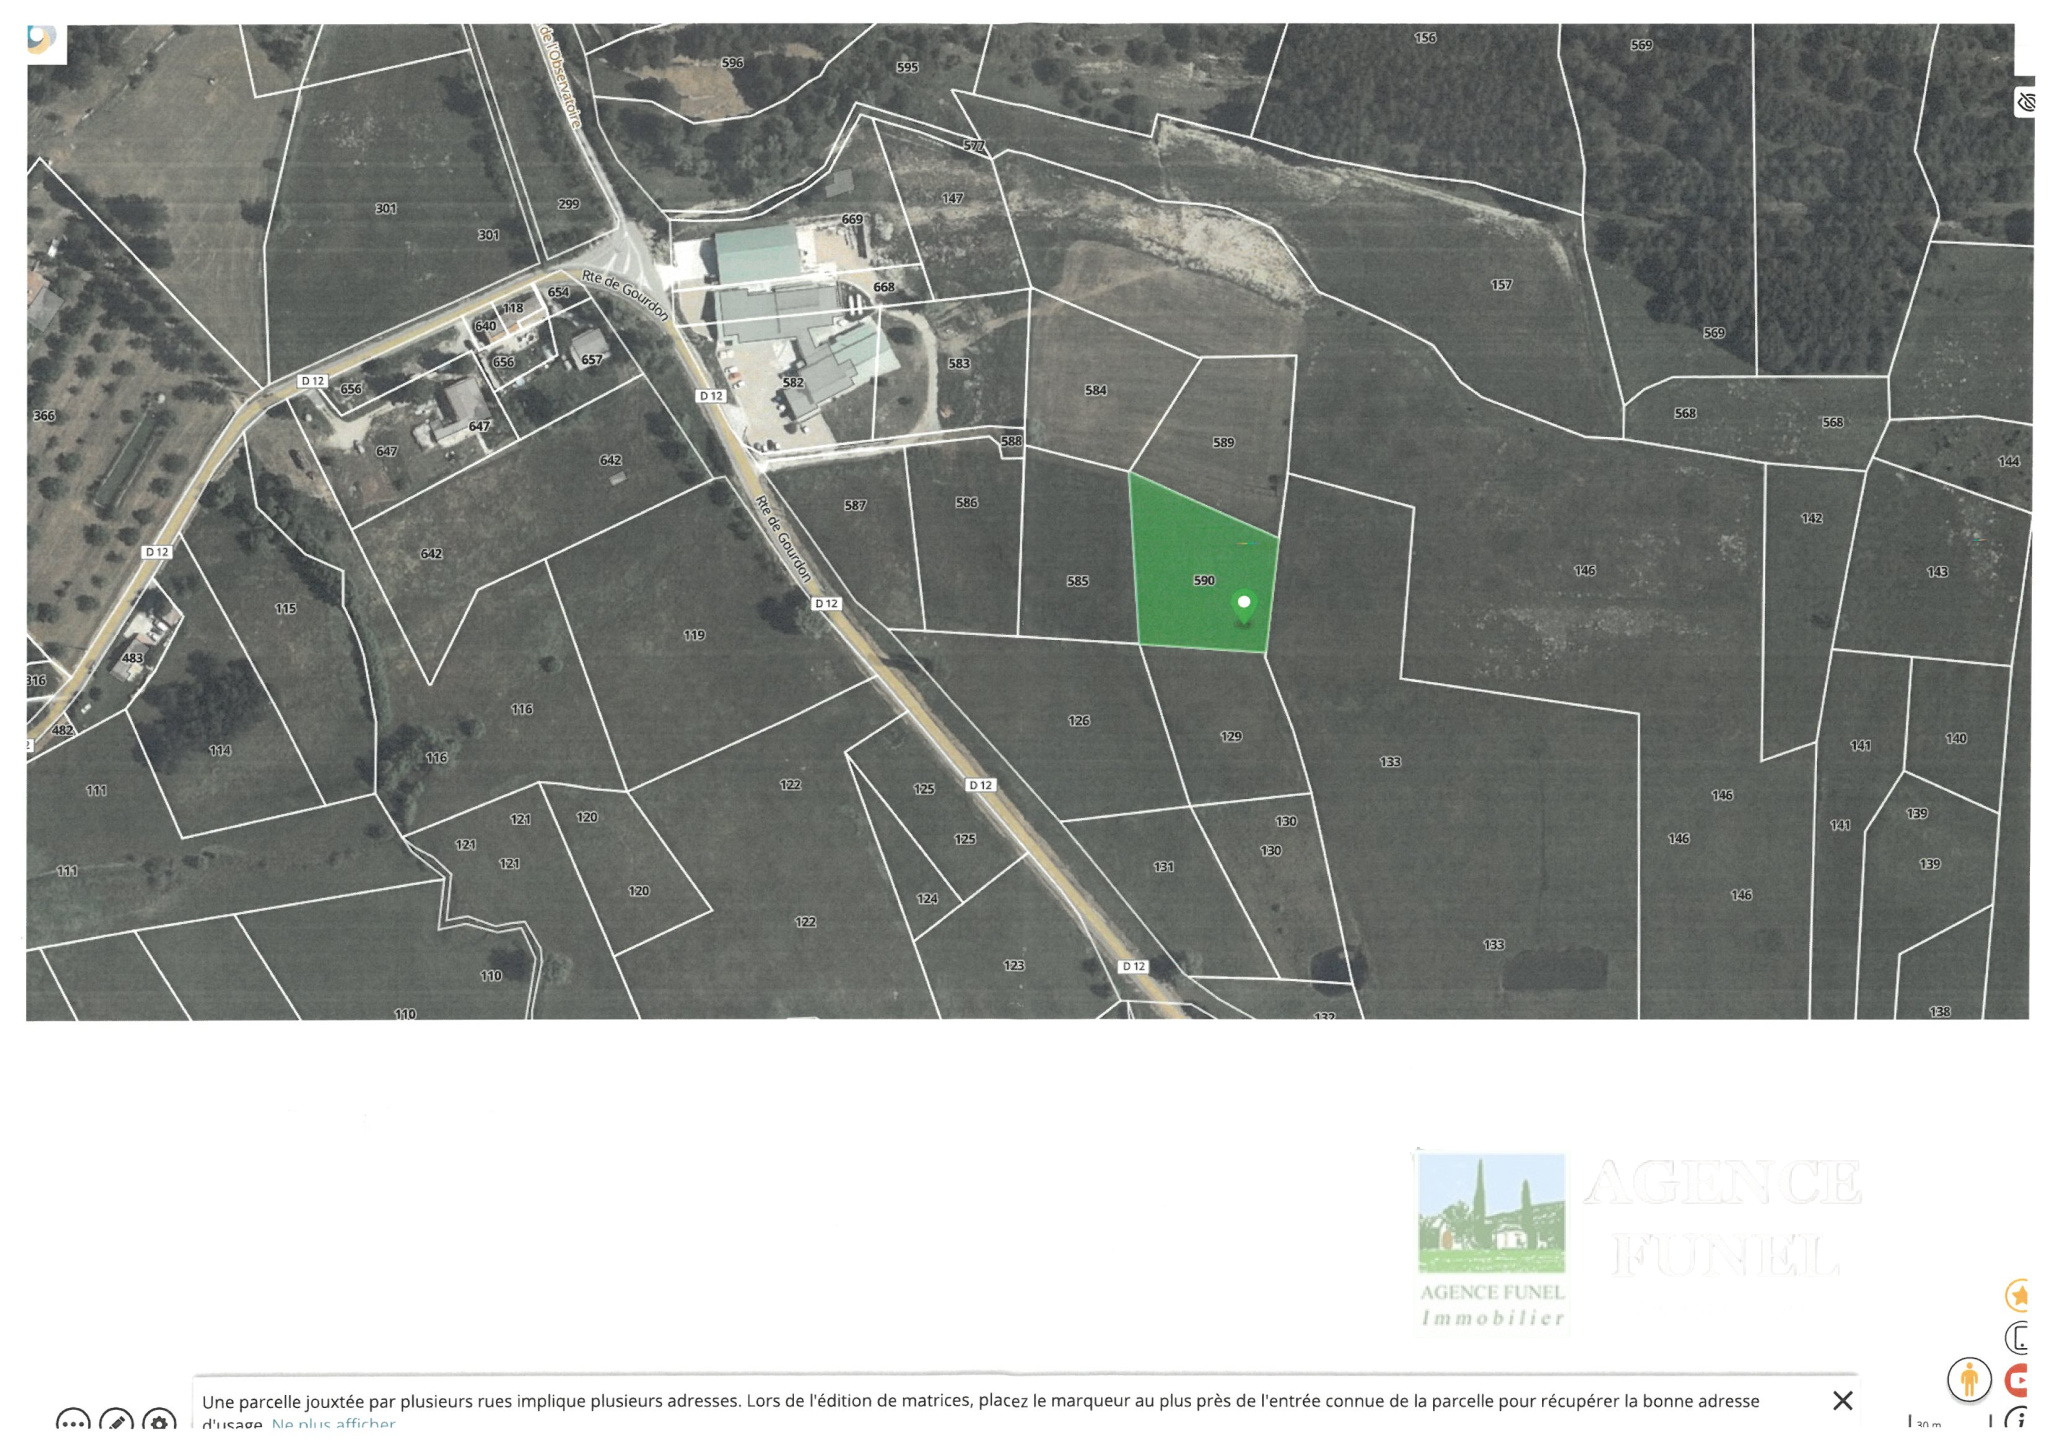
Task: Click the hidden-eye visibility toggle on the map
Action: click(x=2026, y=102)
